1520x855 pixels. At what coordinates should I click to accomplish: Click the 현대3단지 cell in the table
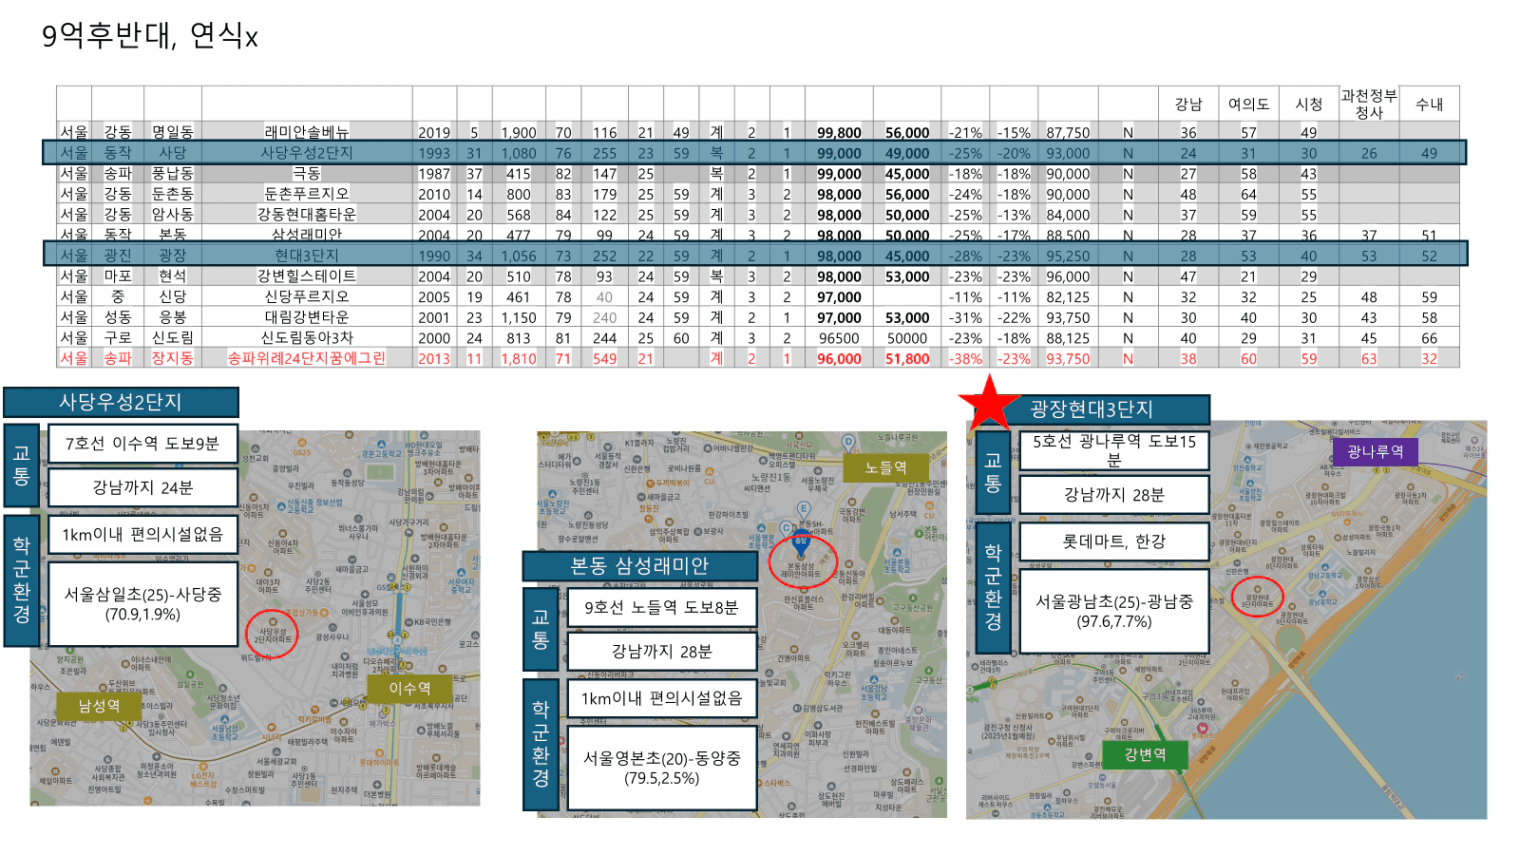point(307,256)
